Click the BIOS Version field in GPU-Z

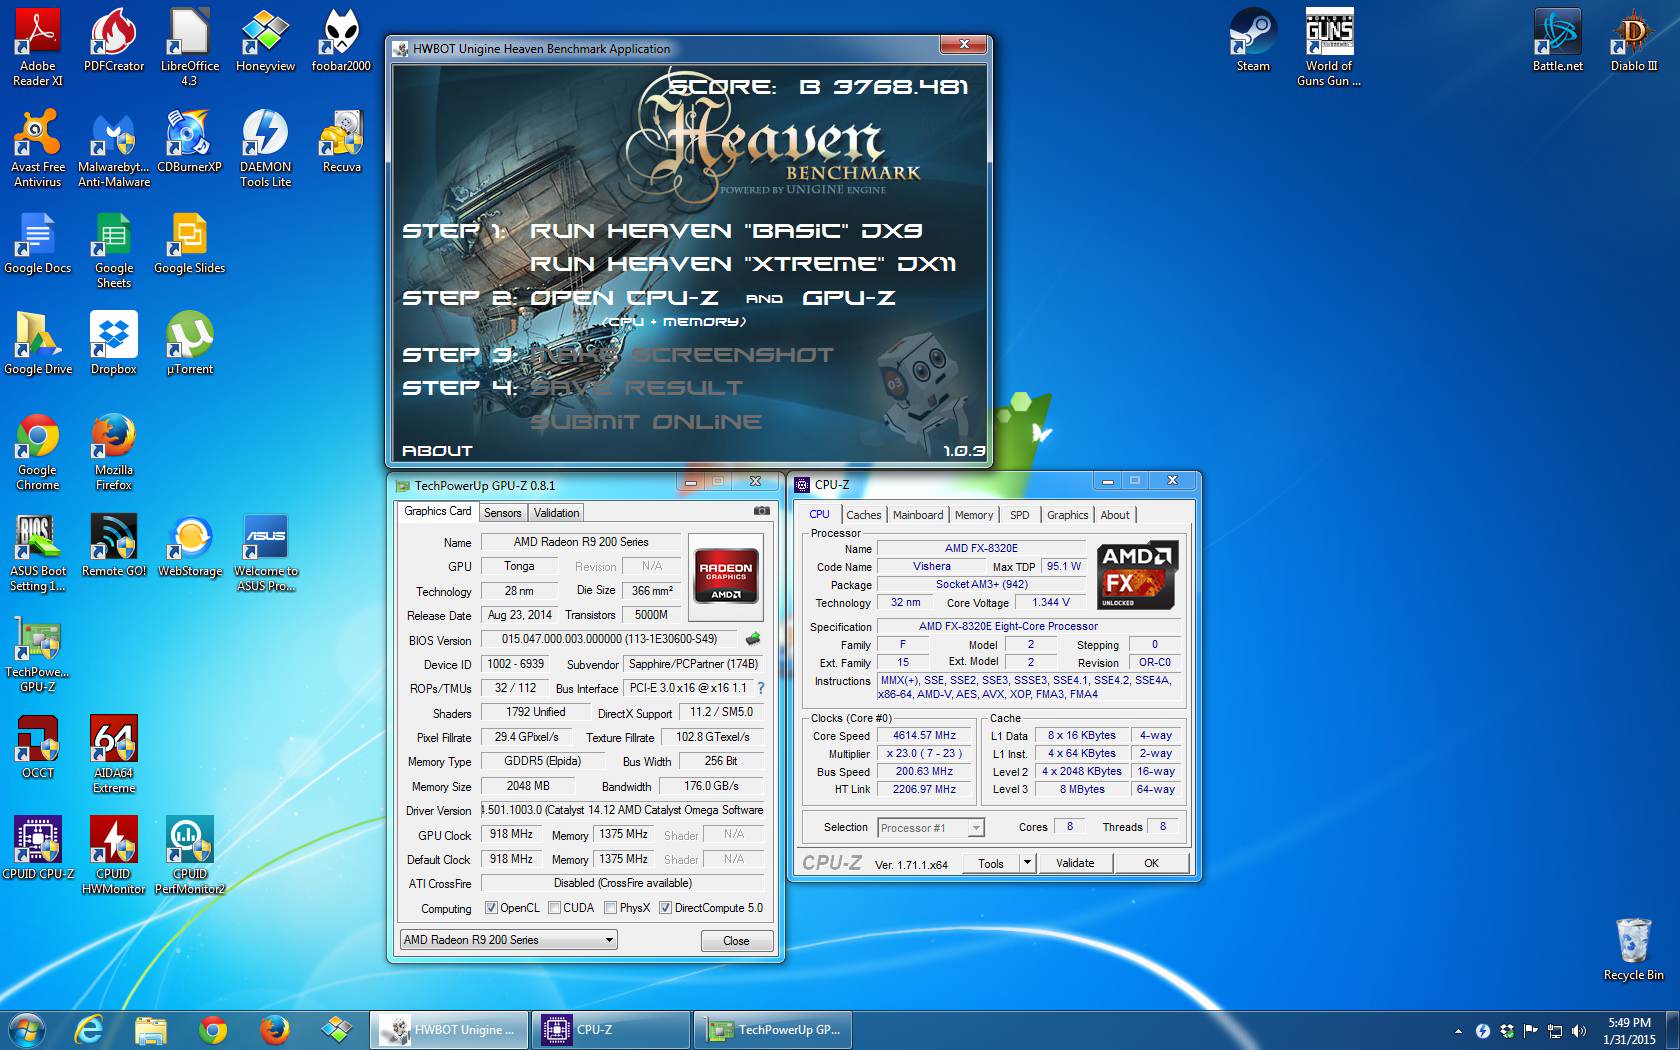click(x=609, y=639)
